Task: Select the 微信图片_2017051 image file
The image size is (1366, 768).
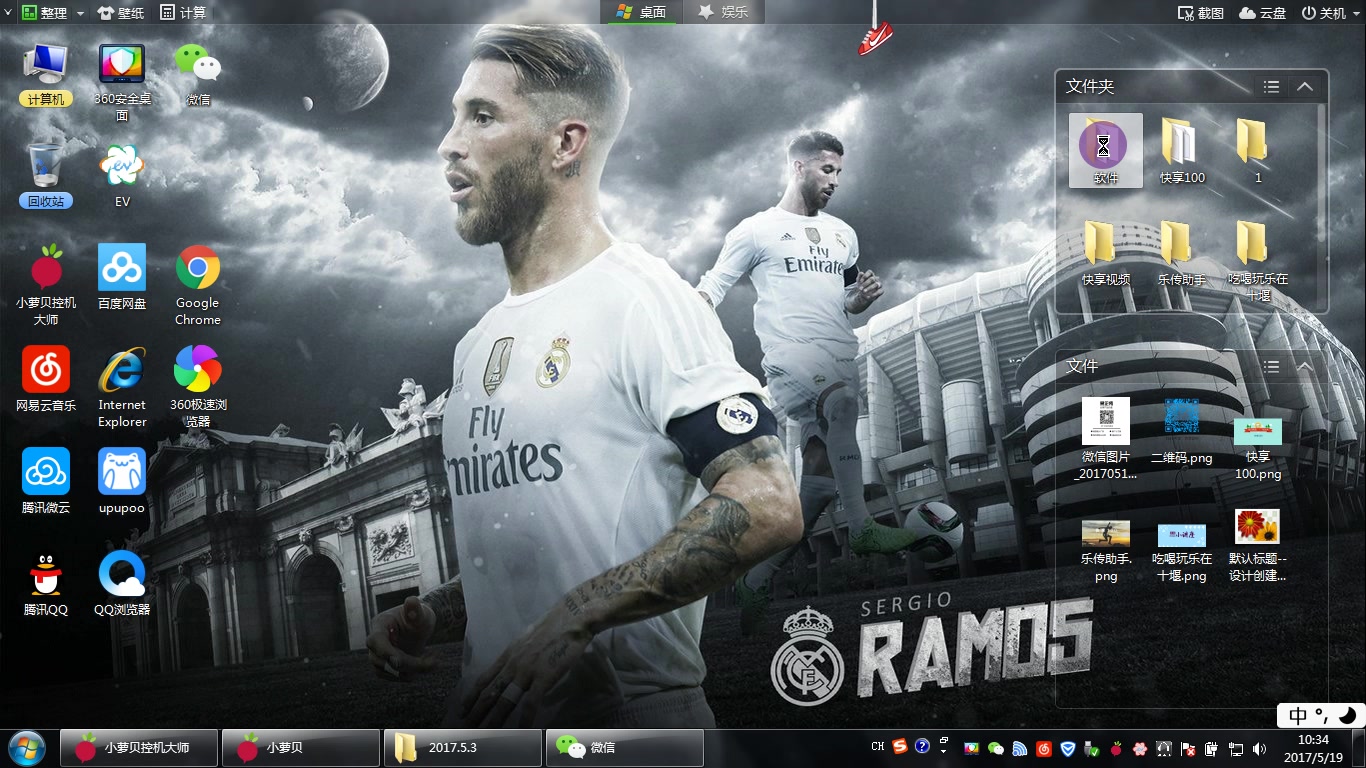Action: coord(1105,439)
